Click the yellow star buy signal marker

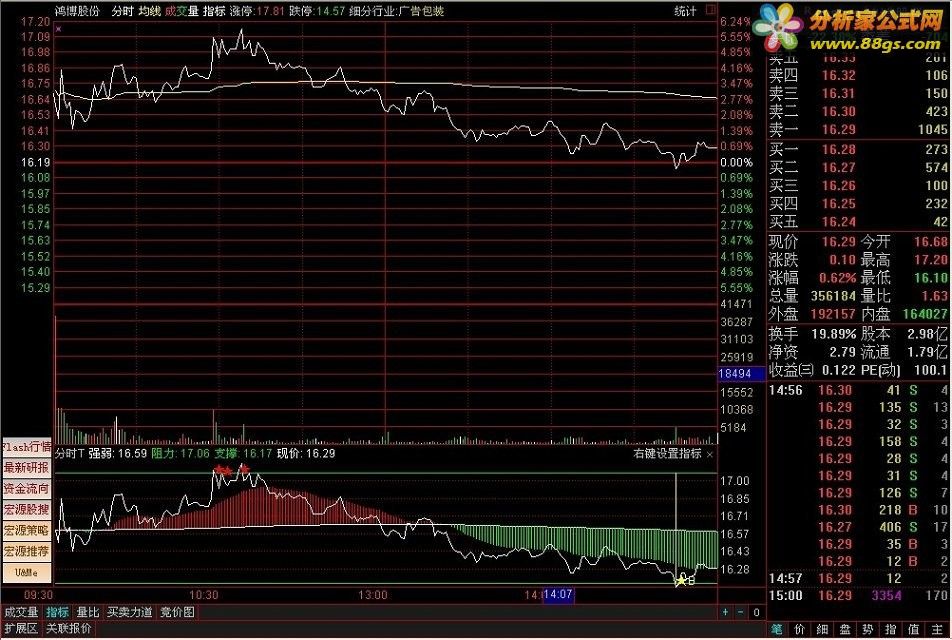(681, 580)
